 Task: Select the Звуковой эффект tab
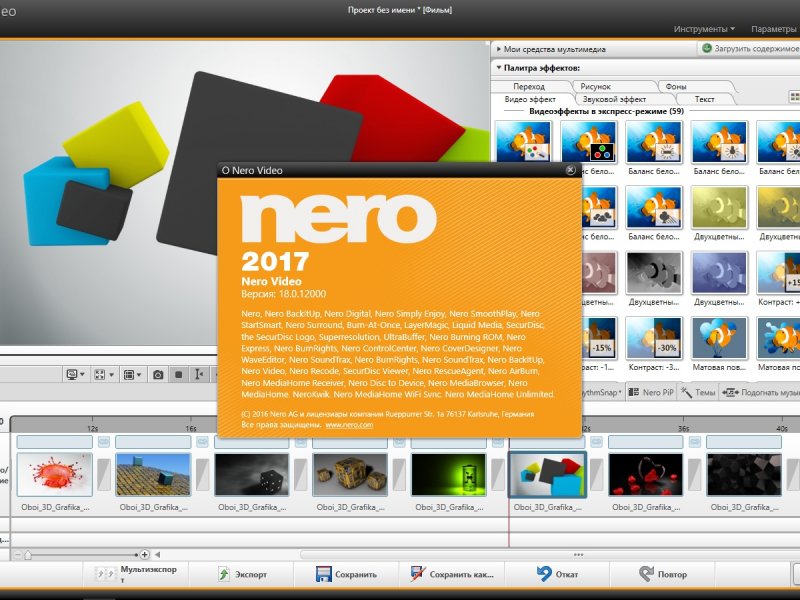[614, 99]
